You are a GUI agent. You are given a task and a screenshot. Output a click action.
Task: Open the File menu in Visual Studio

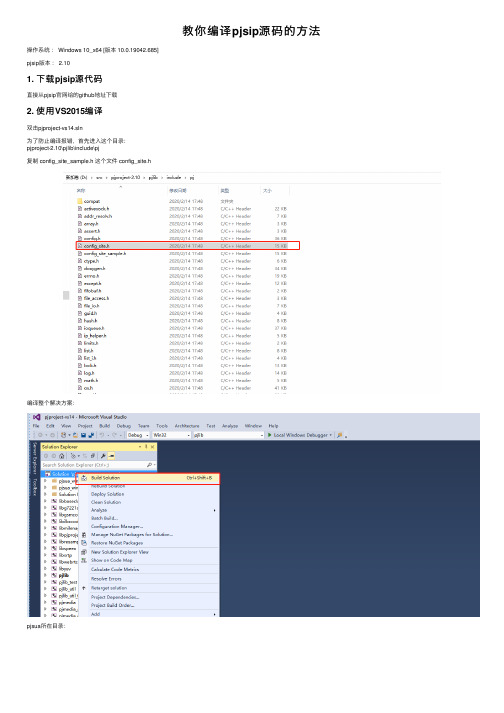click(36, 426)
